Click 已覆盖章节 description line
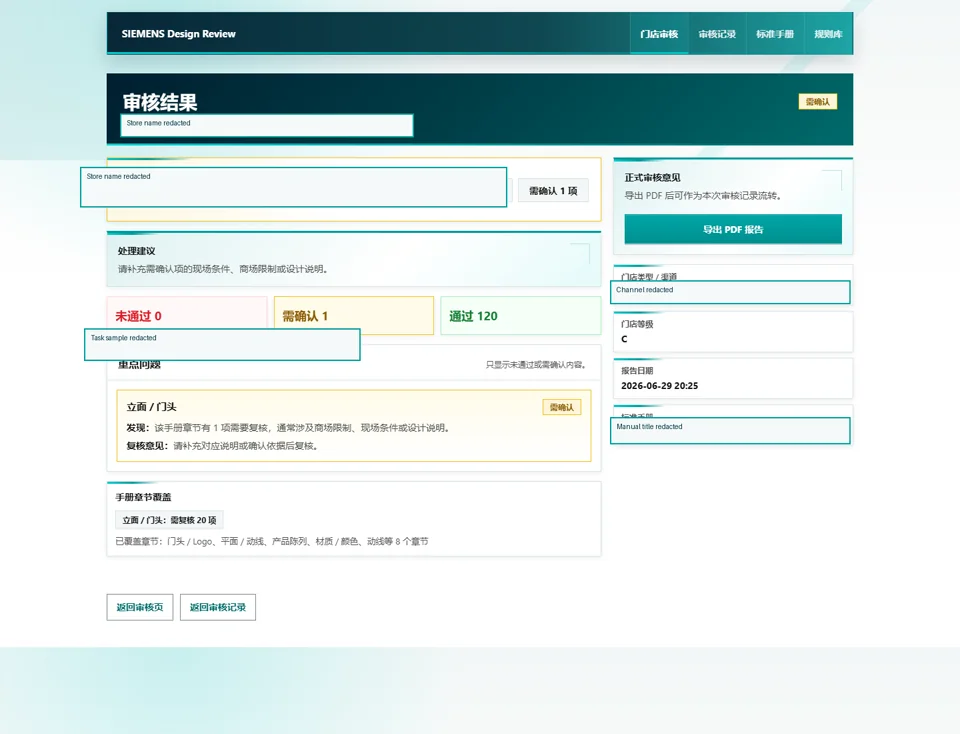The width and height of the screenshot is (960, 734). click(272, 541)
